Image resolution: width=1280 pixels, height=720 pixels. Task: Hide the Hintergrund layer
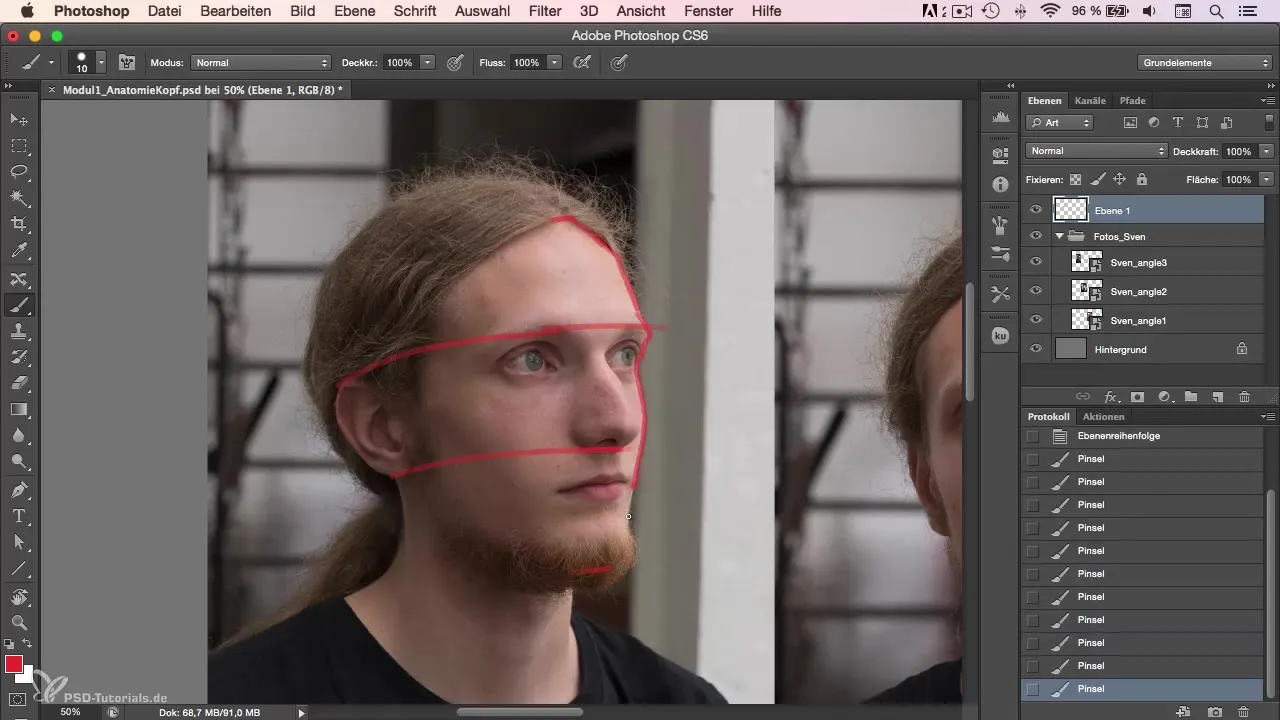tap(1035, 349)
